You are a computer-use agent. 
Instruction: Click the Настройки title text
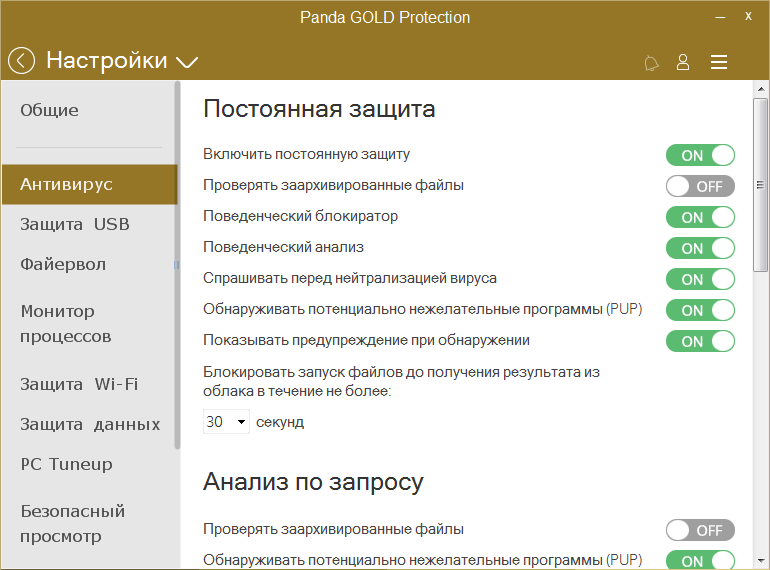pyautogui.click(x=107, y=60)
